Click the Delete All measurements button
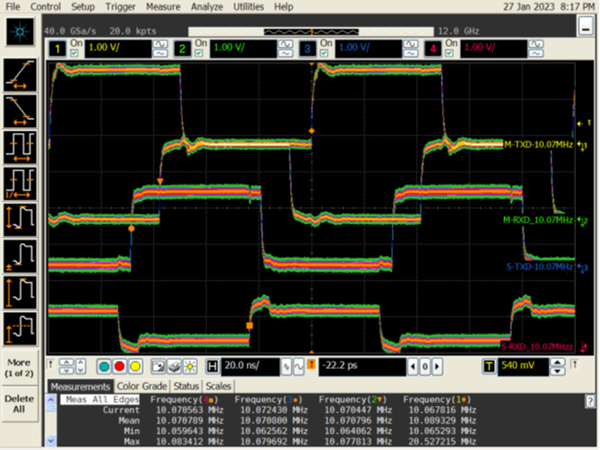The height and width of the screenshot is (450, 600). click(19, 404)
